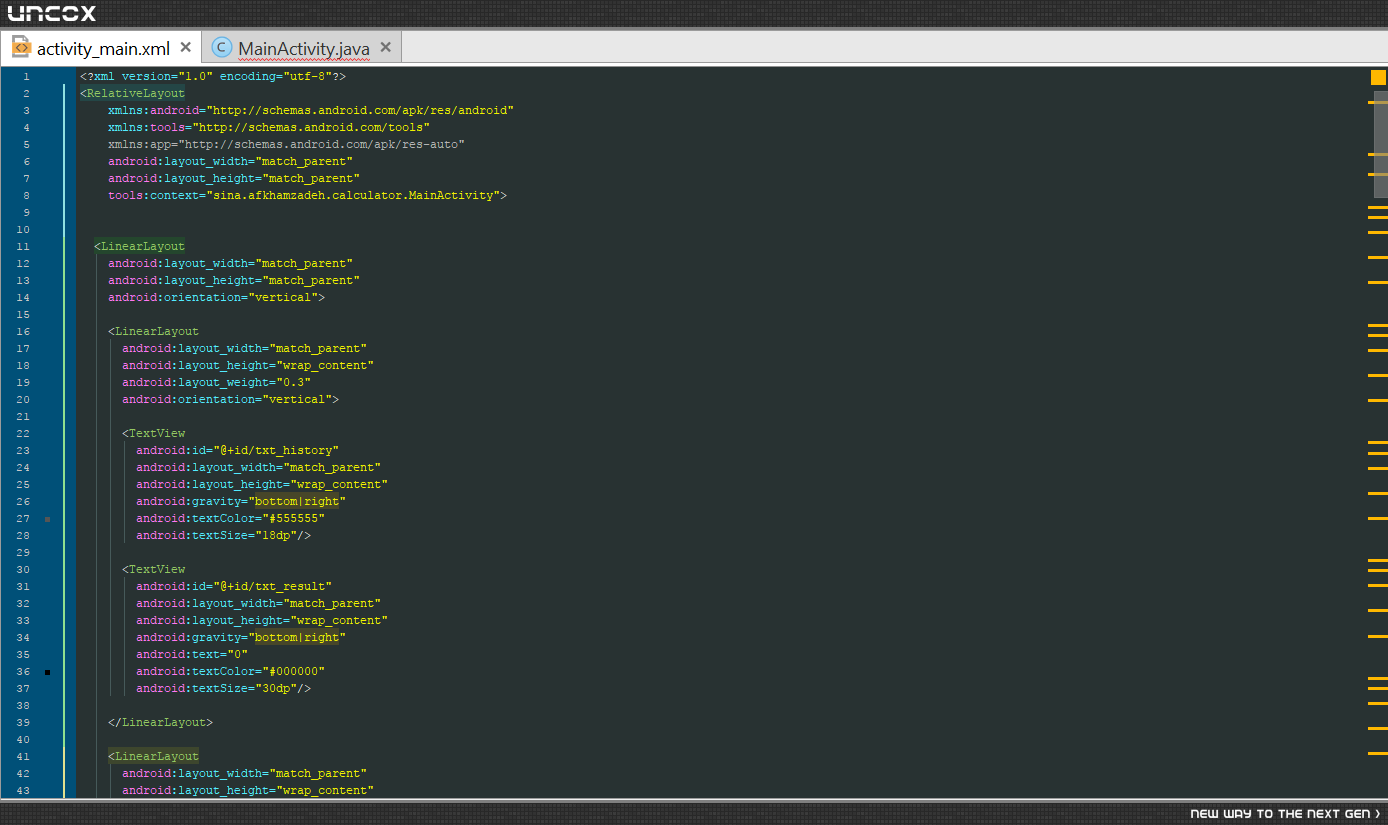The height and width of the screenshot is (825, 1388).
Task: Click the orange inspection indicator square
Action: click(x=1378, y=77)
